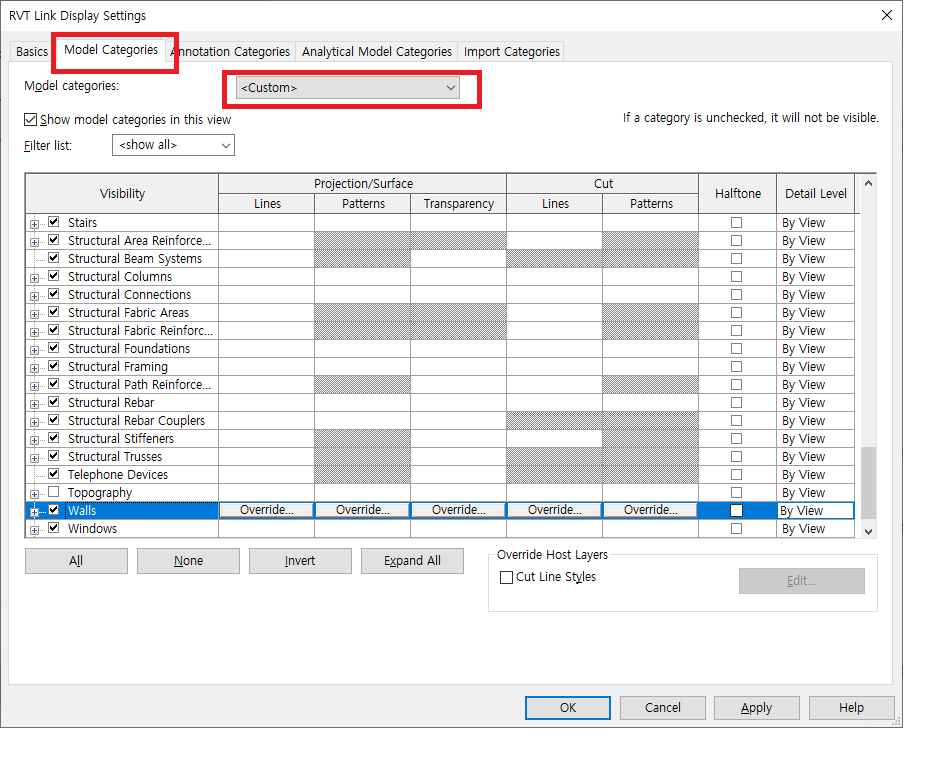
Task: Click Projection Patterns Override button for Walls
Action: click(x=362, y=510)
